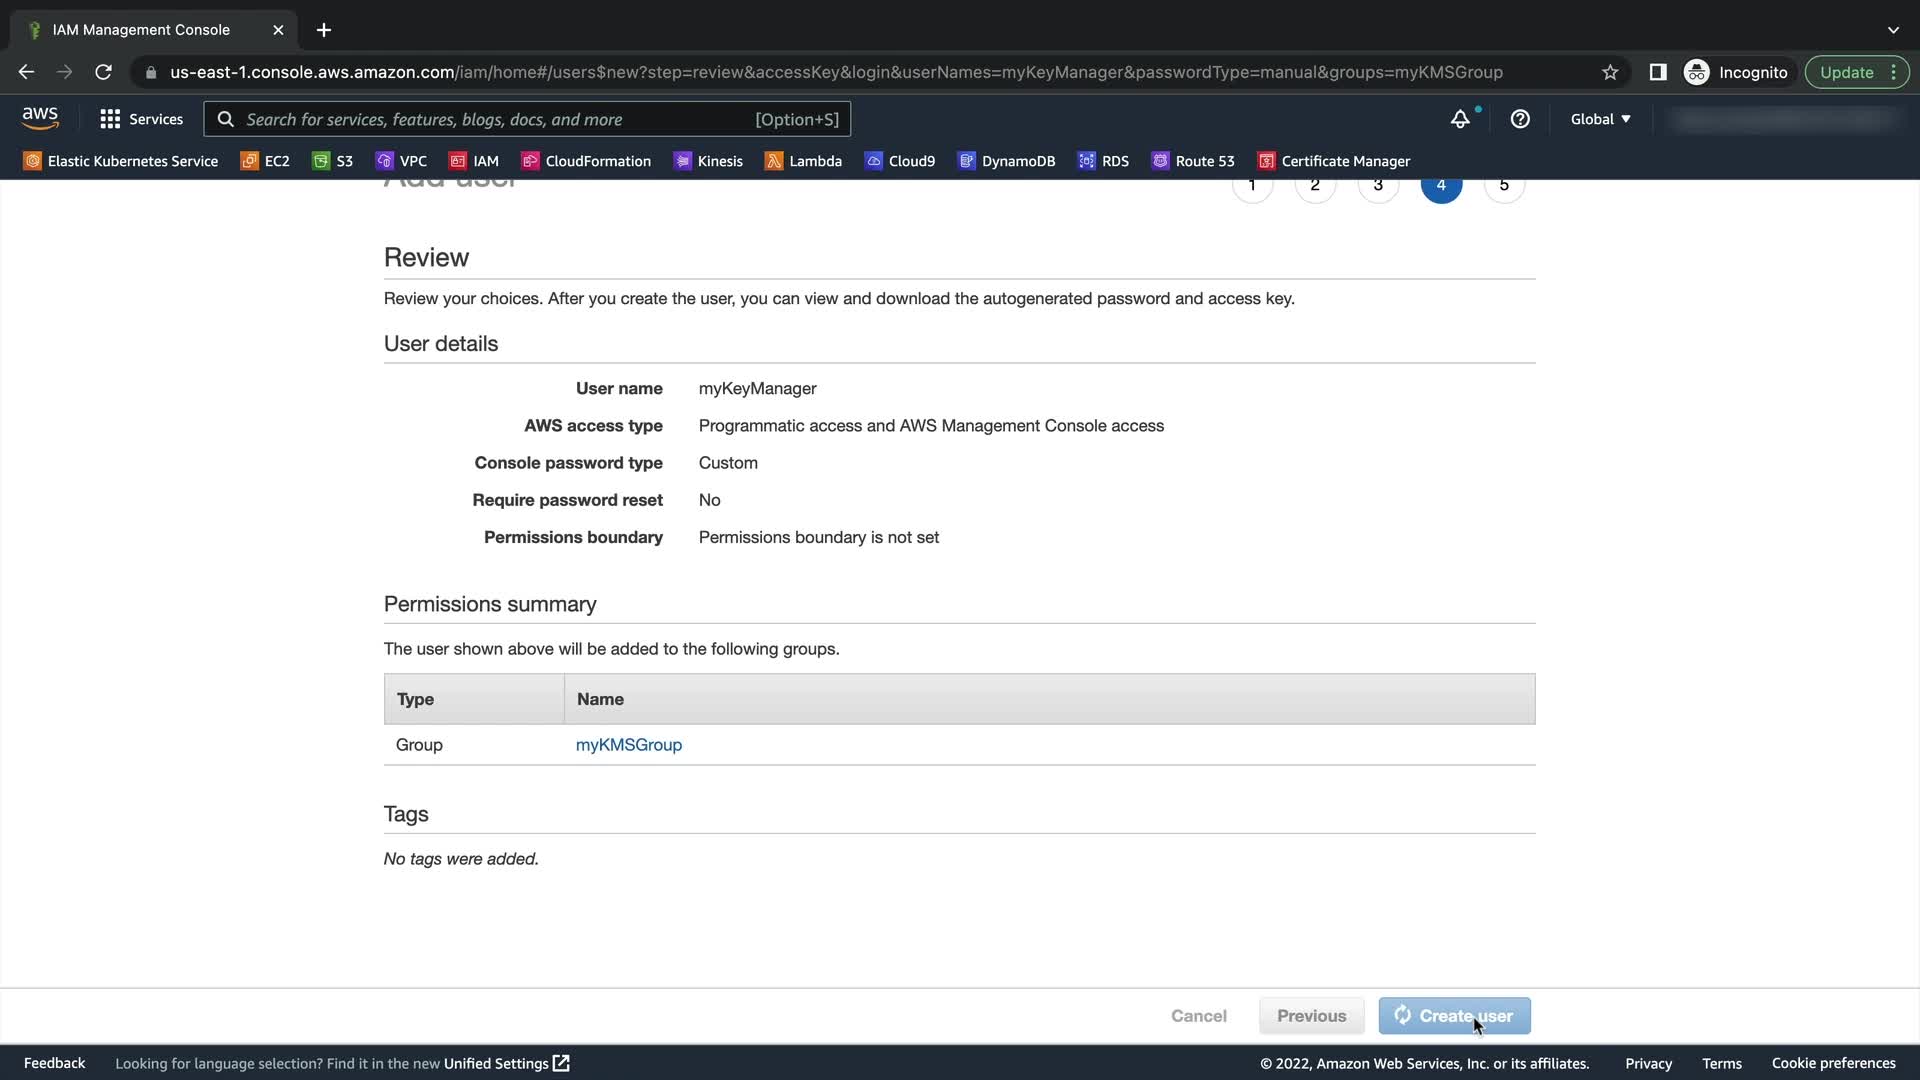Open the myKMSGroup group link
This screenshot has height=1080, width=1920.
[629, 745]
